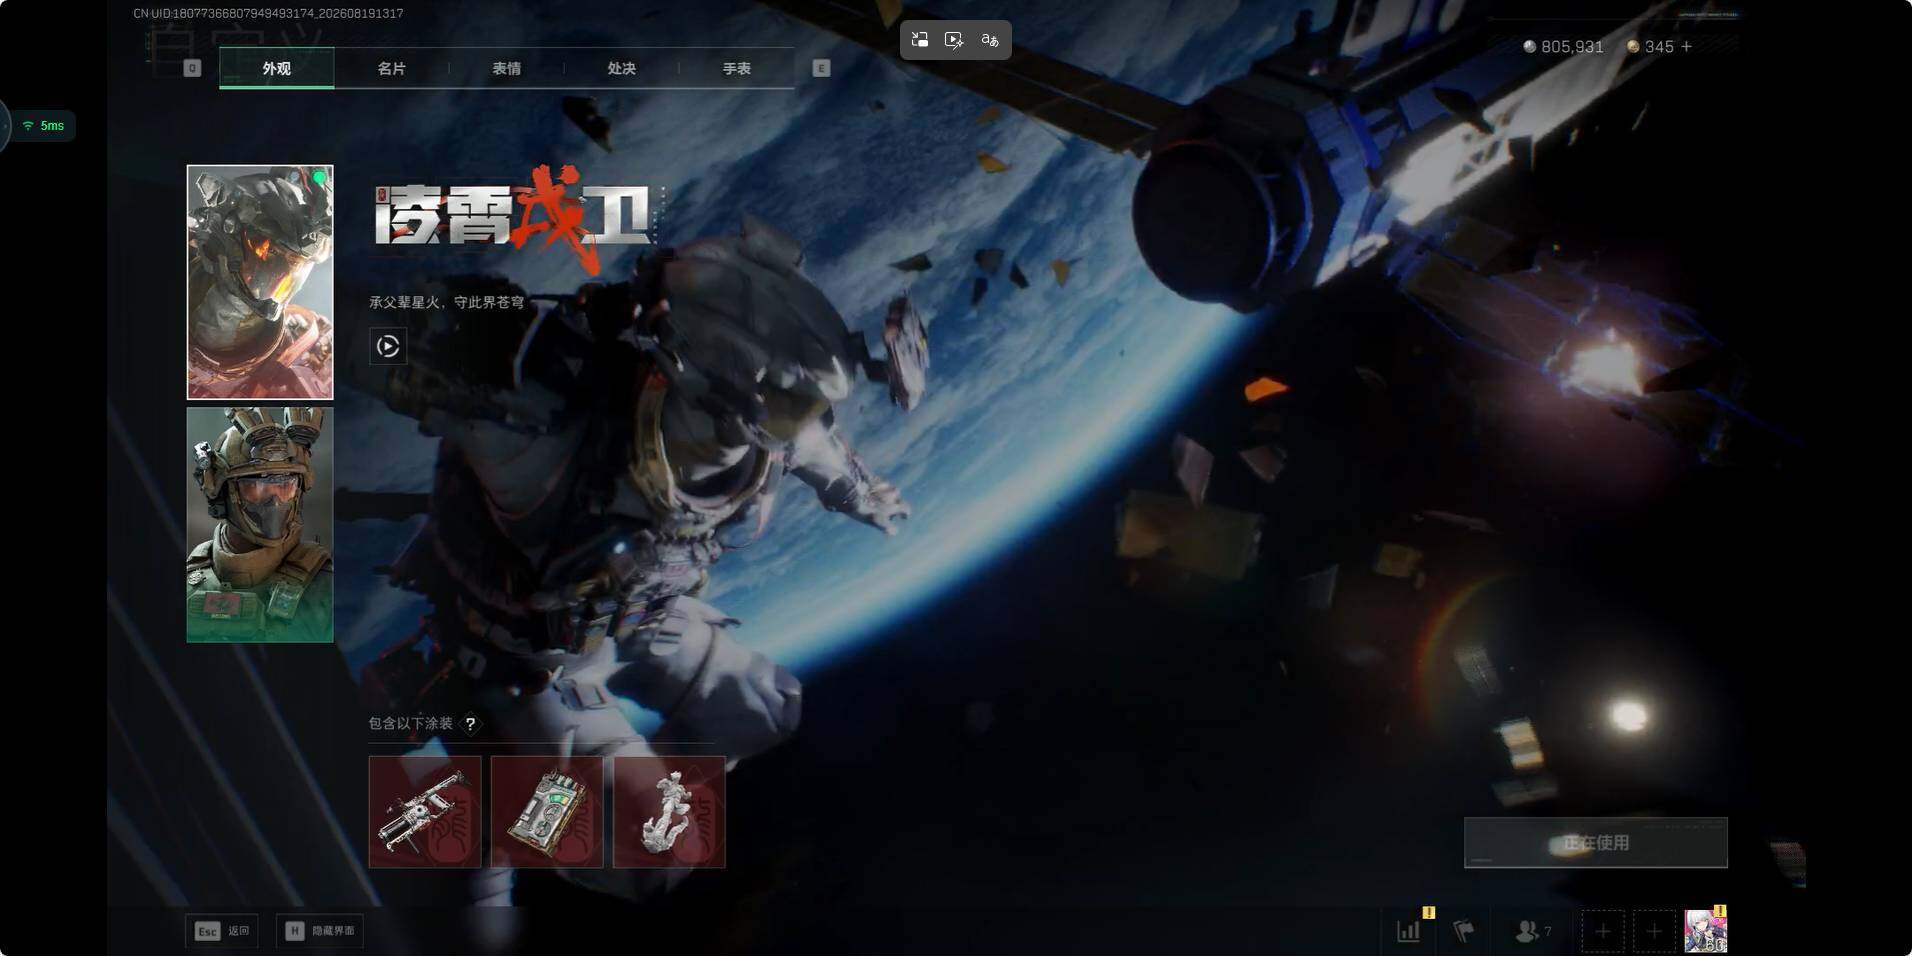Click the 包含以下涂装 label text

click(x=411, y=723)
